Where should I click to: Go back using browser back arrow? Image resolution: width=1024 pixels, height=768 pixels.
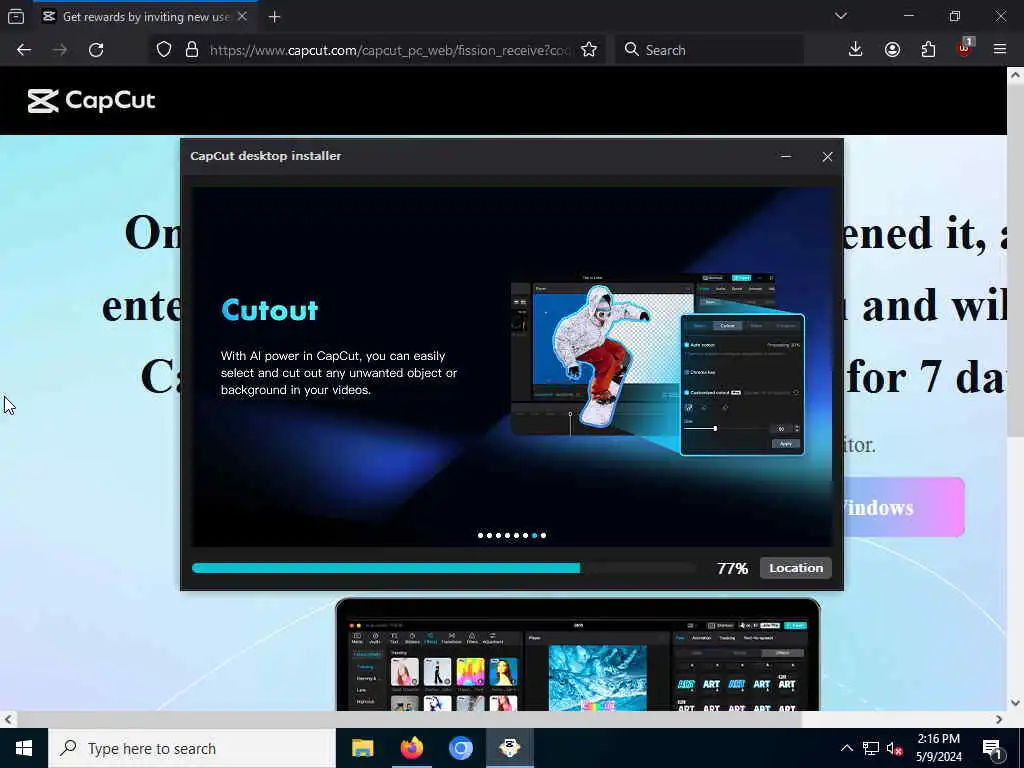coord(24,50)
